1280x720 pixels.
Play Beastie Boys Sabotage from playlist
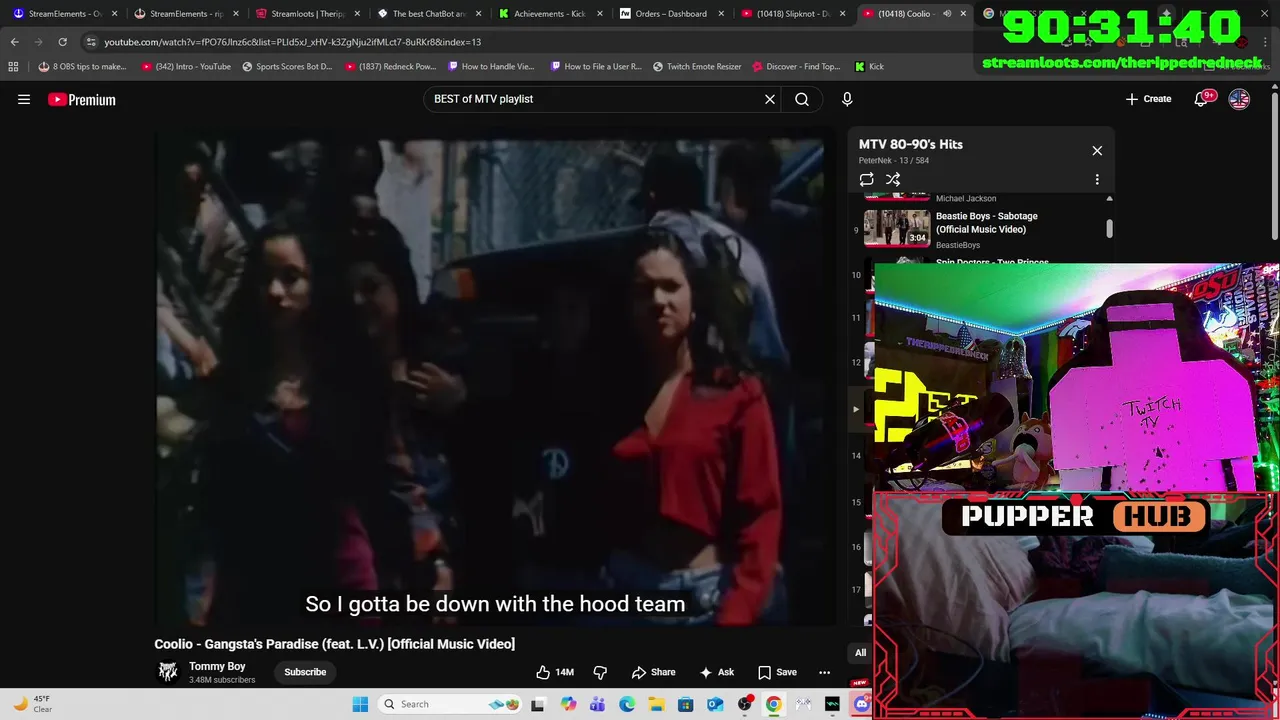coord(897,228)
